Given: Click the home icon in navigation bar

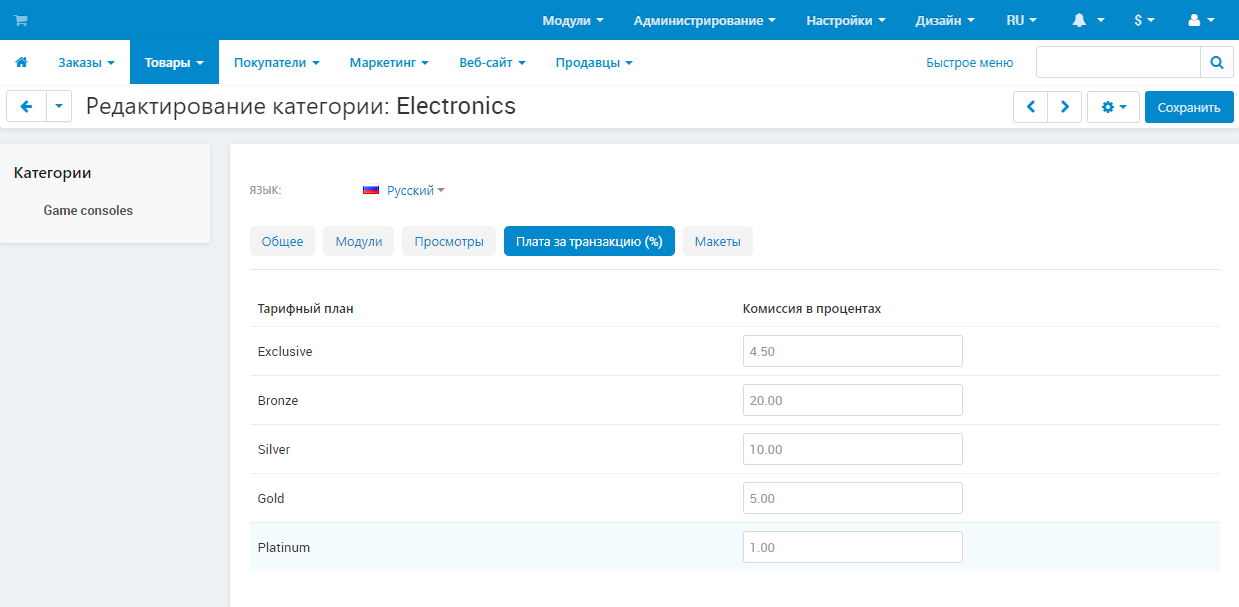Looking at the screenshot, I should (21, 62).
